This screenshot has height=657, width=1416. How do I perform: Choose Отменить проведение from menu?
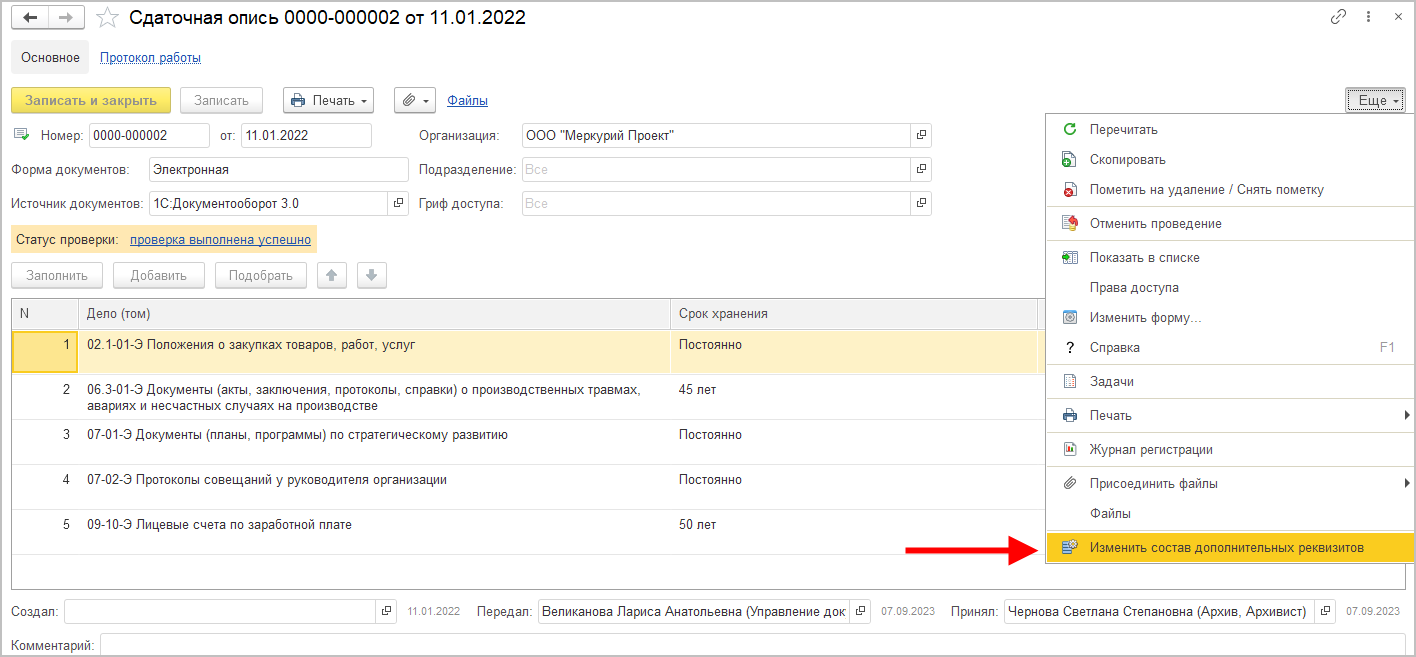coord(1155,223)
